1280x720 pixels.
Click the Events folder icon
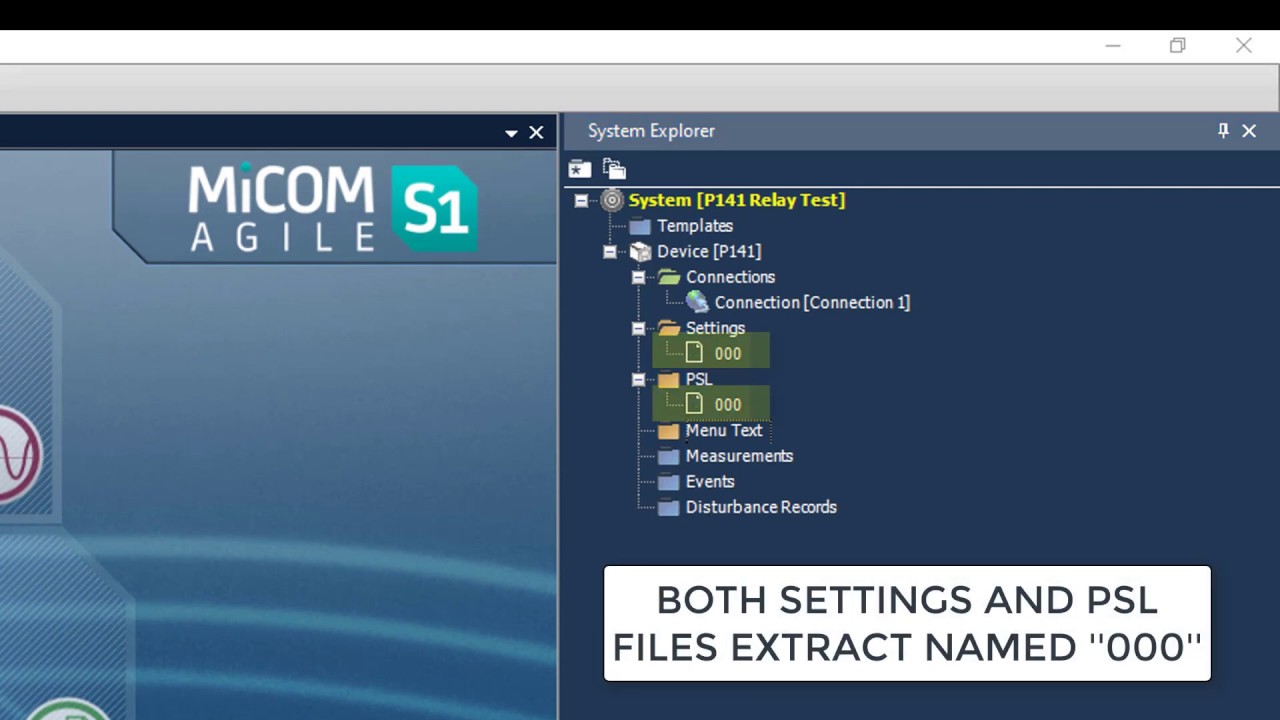coord(669,482)
